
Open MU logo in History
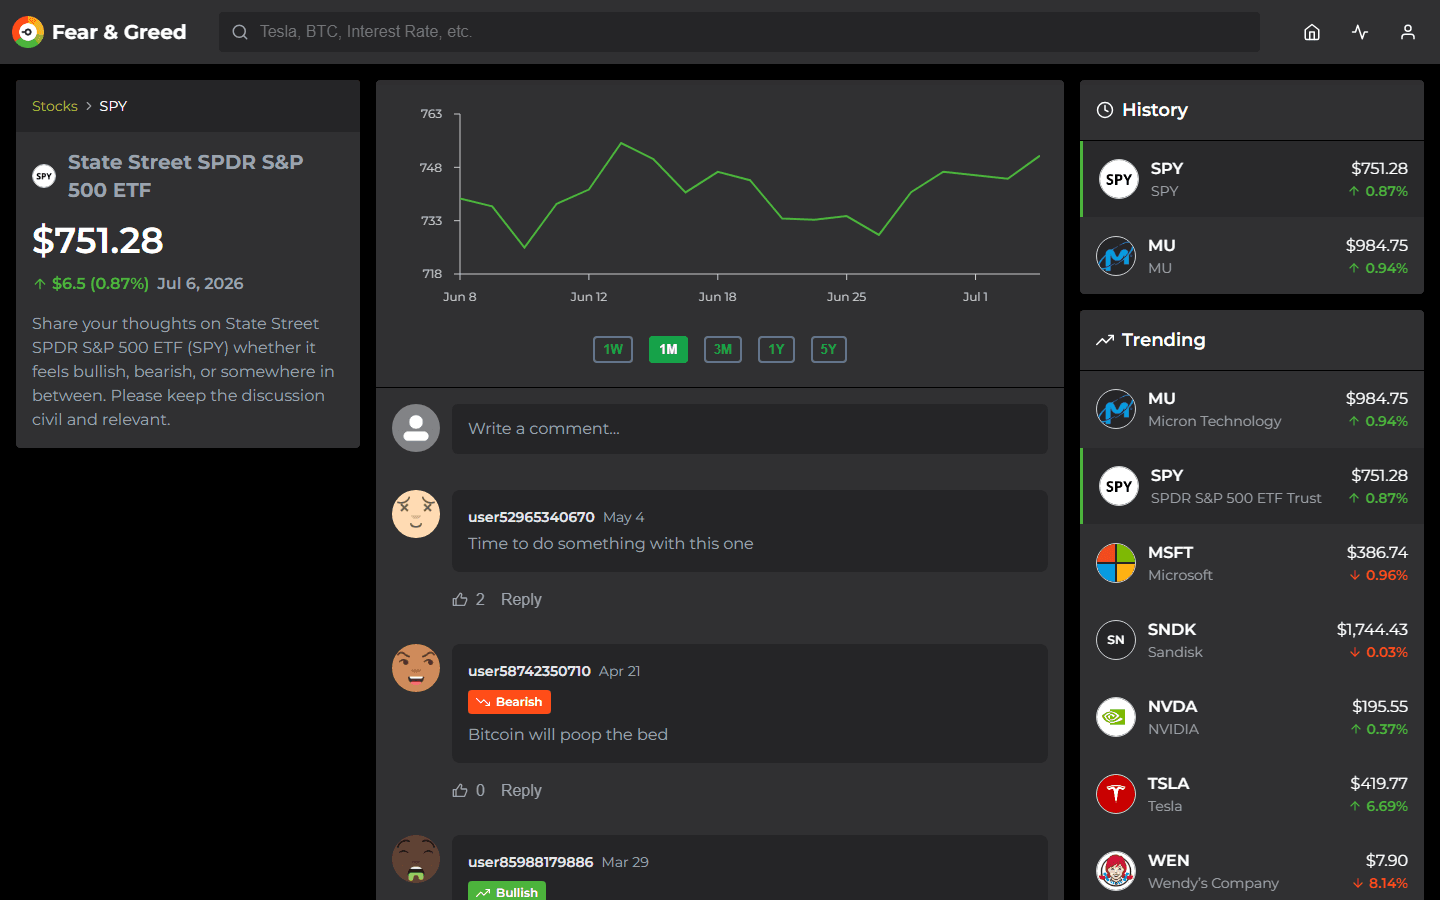1116,256
